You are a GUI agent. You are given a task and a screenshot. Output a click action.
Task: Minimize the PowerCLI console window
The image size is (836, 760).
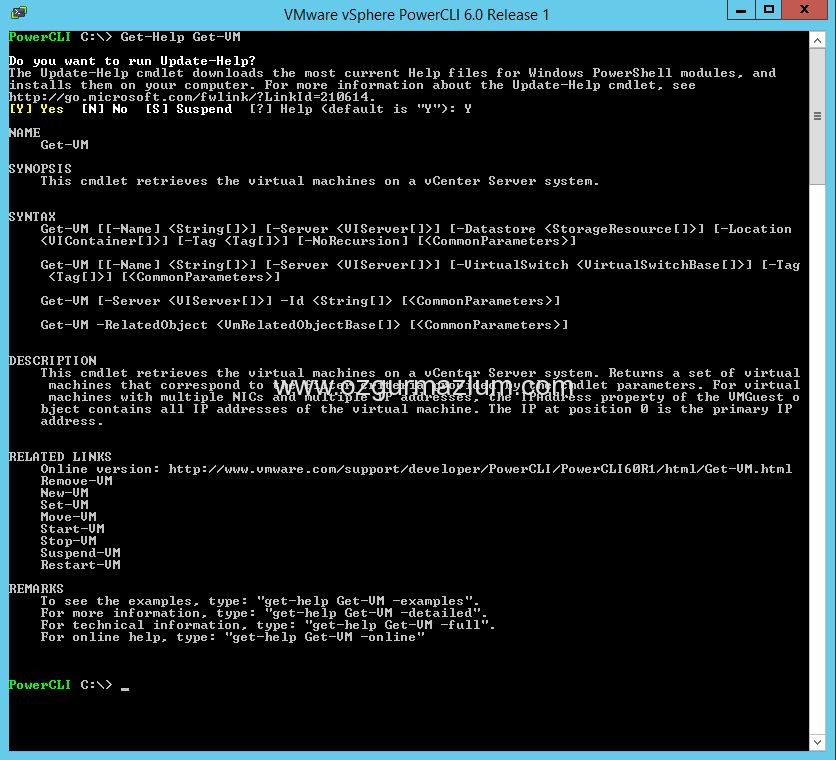point(741,10)
